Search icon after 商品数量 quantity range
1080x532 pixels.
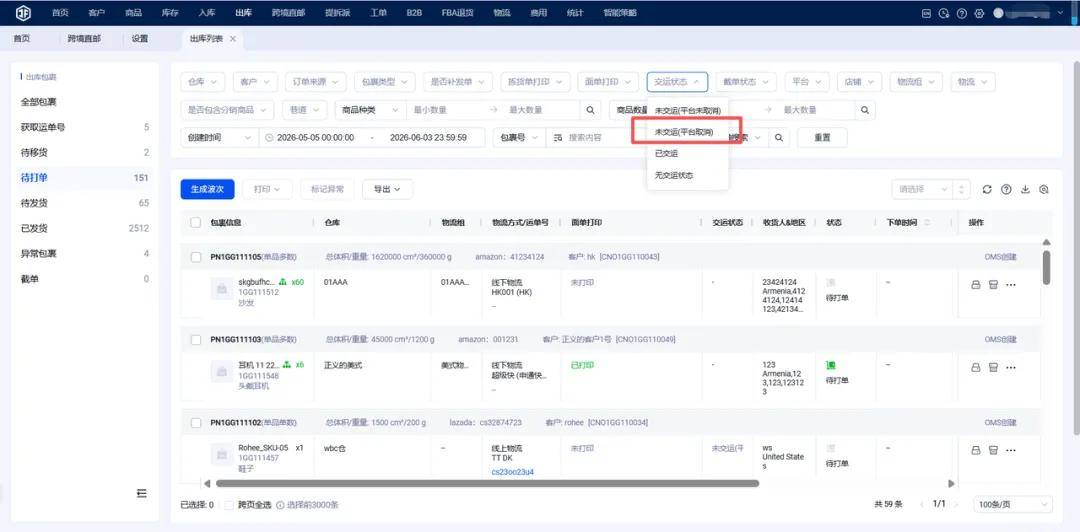[x=865, y=110]
